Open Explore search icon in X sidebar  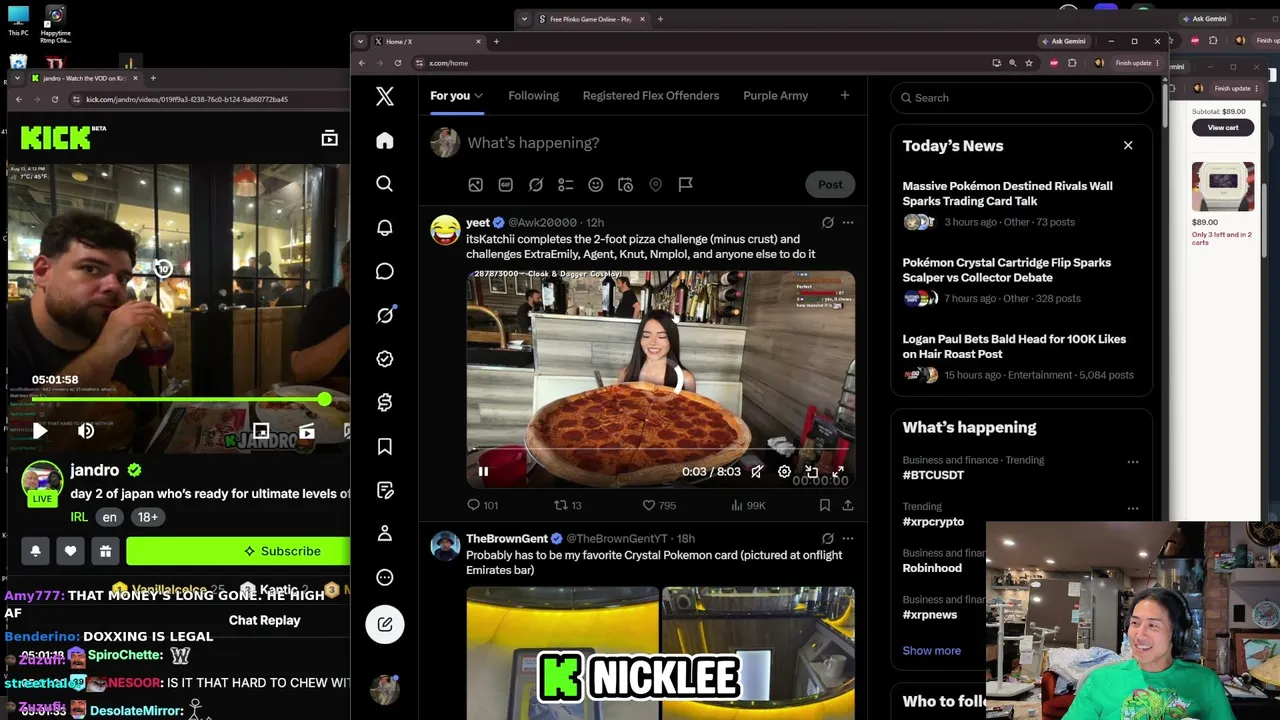(x=385, y=184)
